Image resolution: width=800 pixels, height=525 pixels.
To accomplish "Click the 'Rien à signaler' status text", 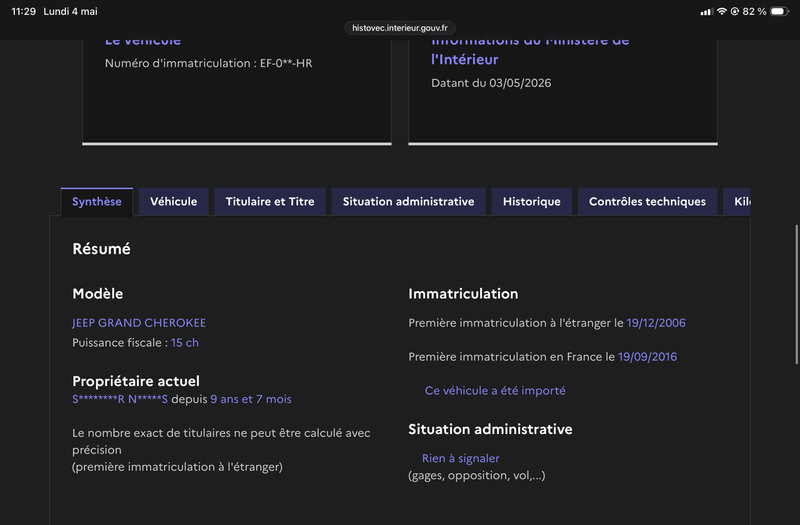I will 461,459.
